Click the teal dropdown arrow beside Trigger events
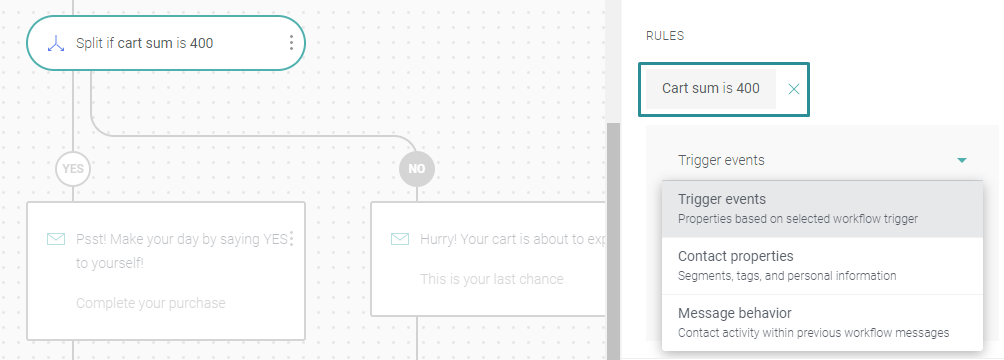The width and height of the screenshot is (1004, 360). pos(961,160)
